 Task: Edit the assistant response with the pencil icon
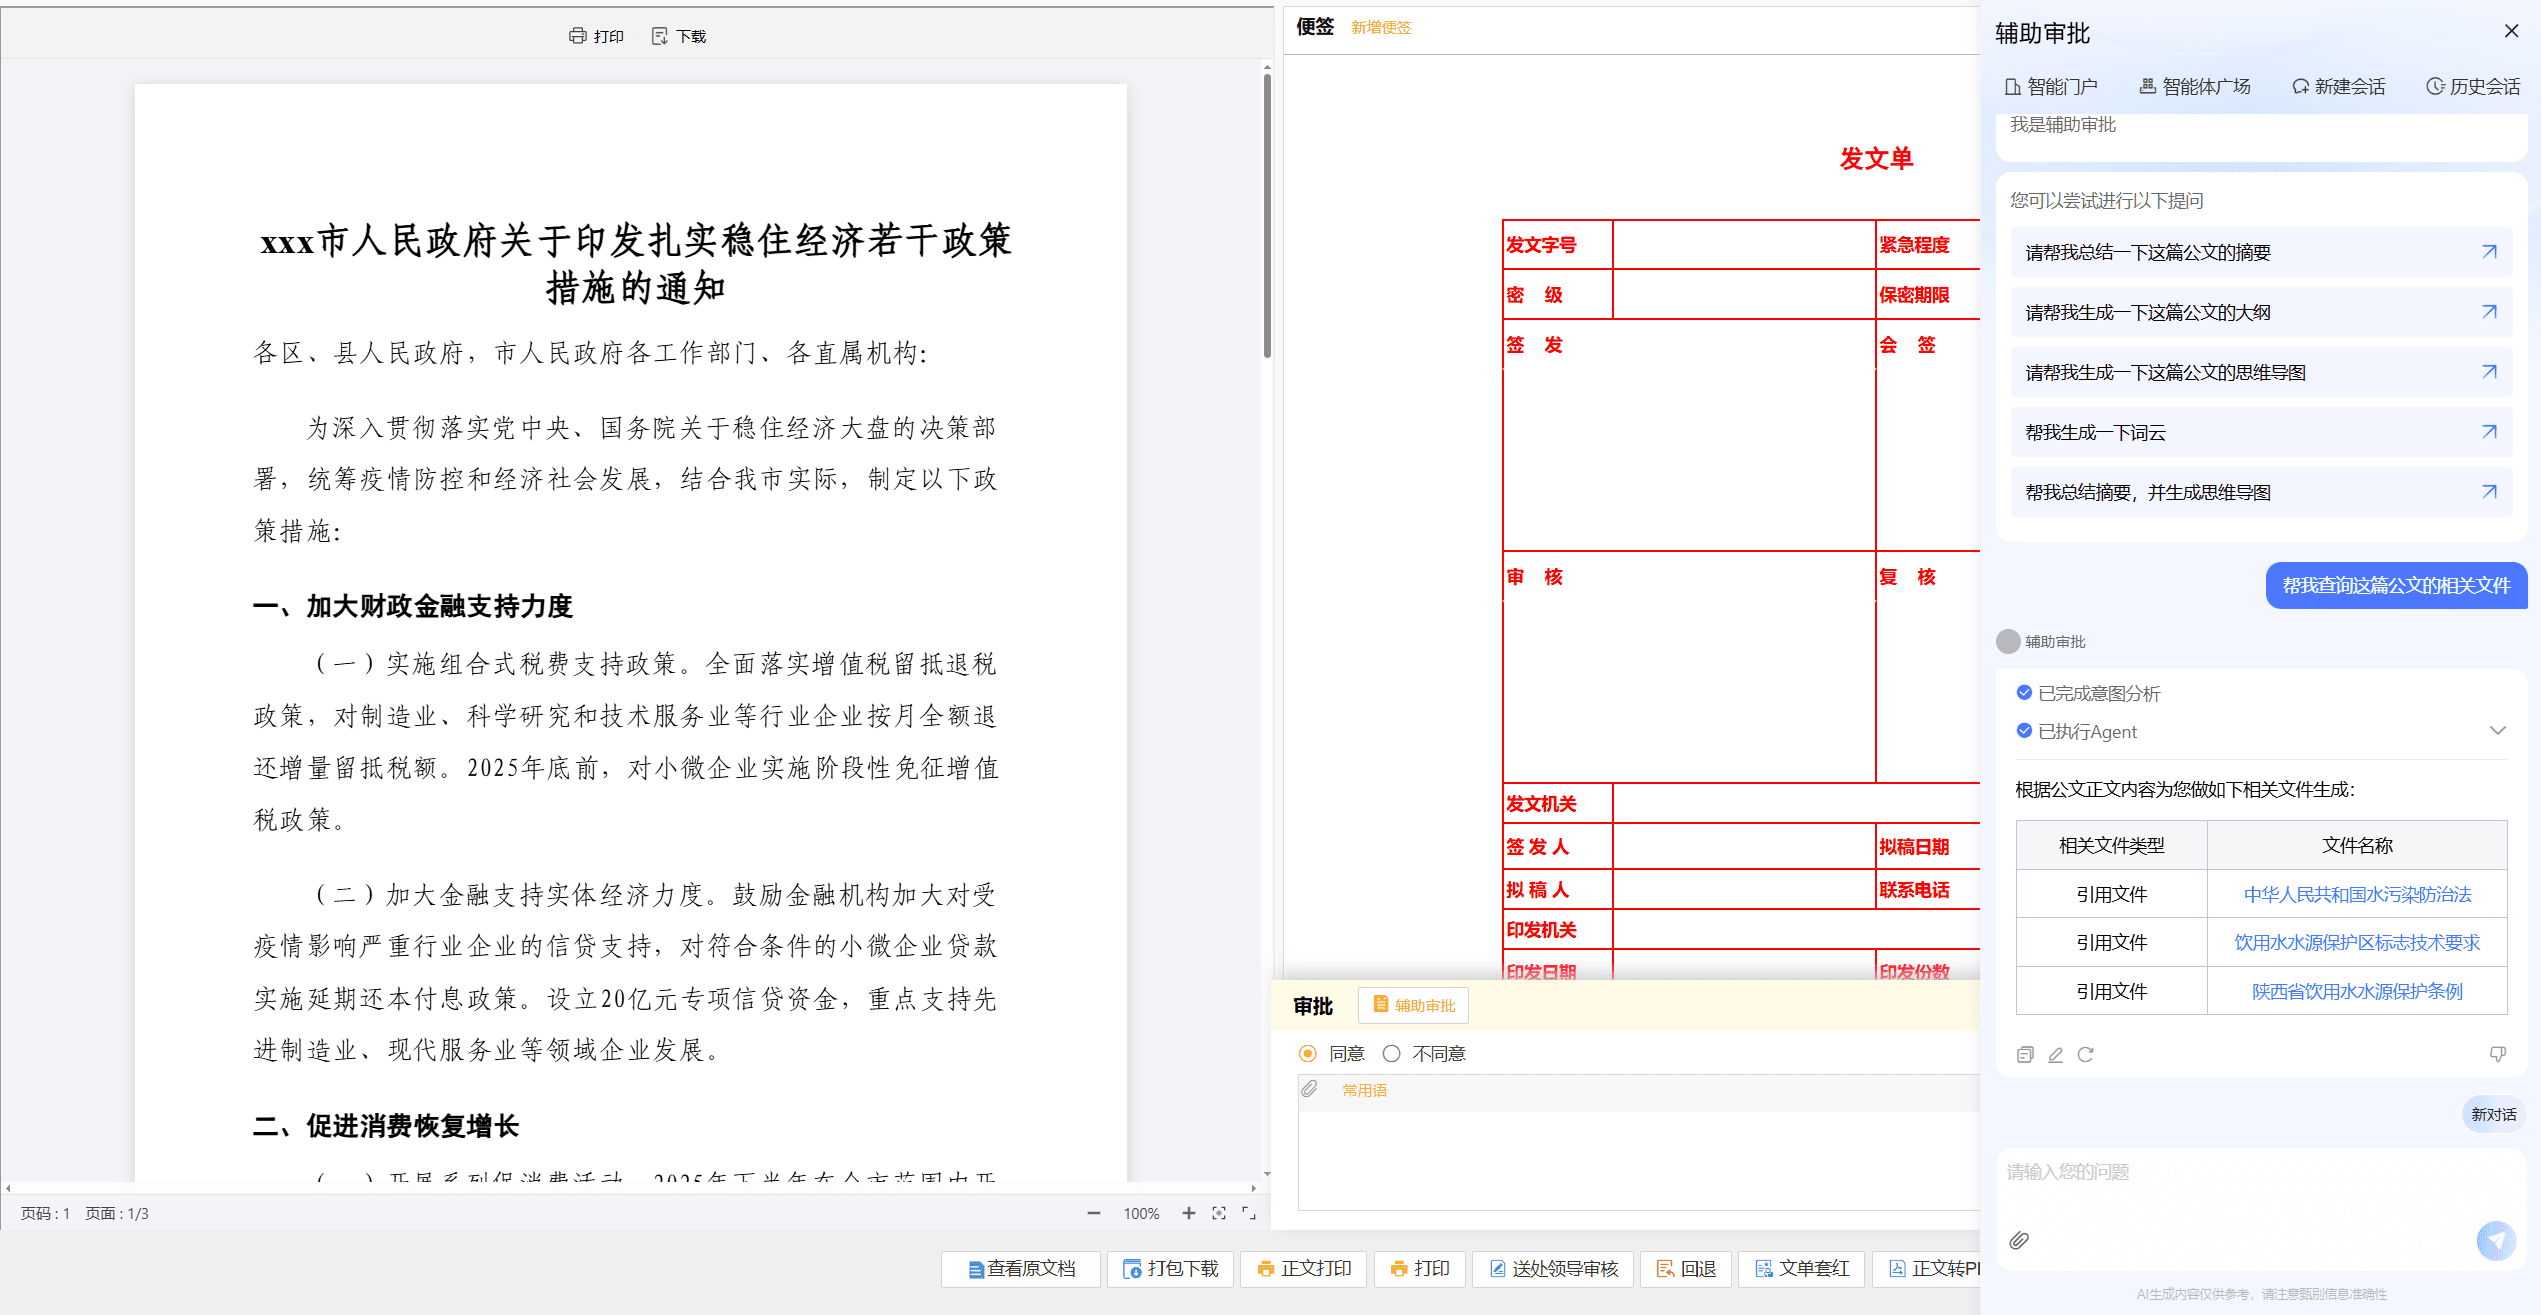coord(2055,1054)
